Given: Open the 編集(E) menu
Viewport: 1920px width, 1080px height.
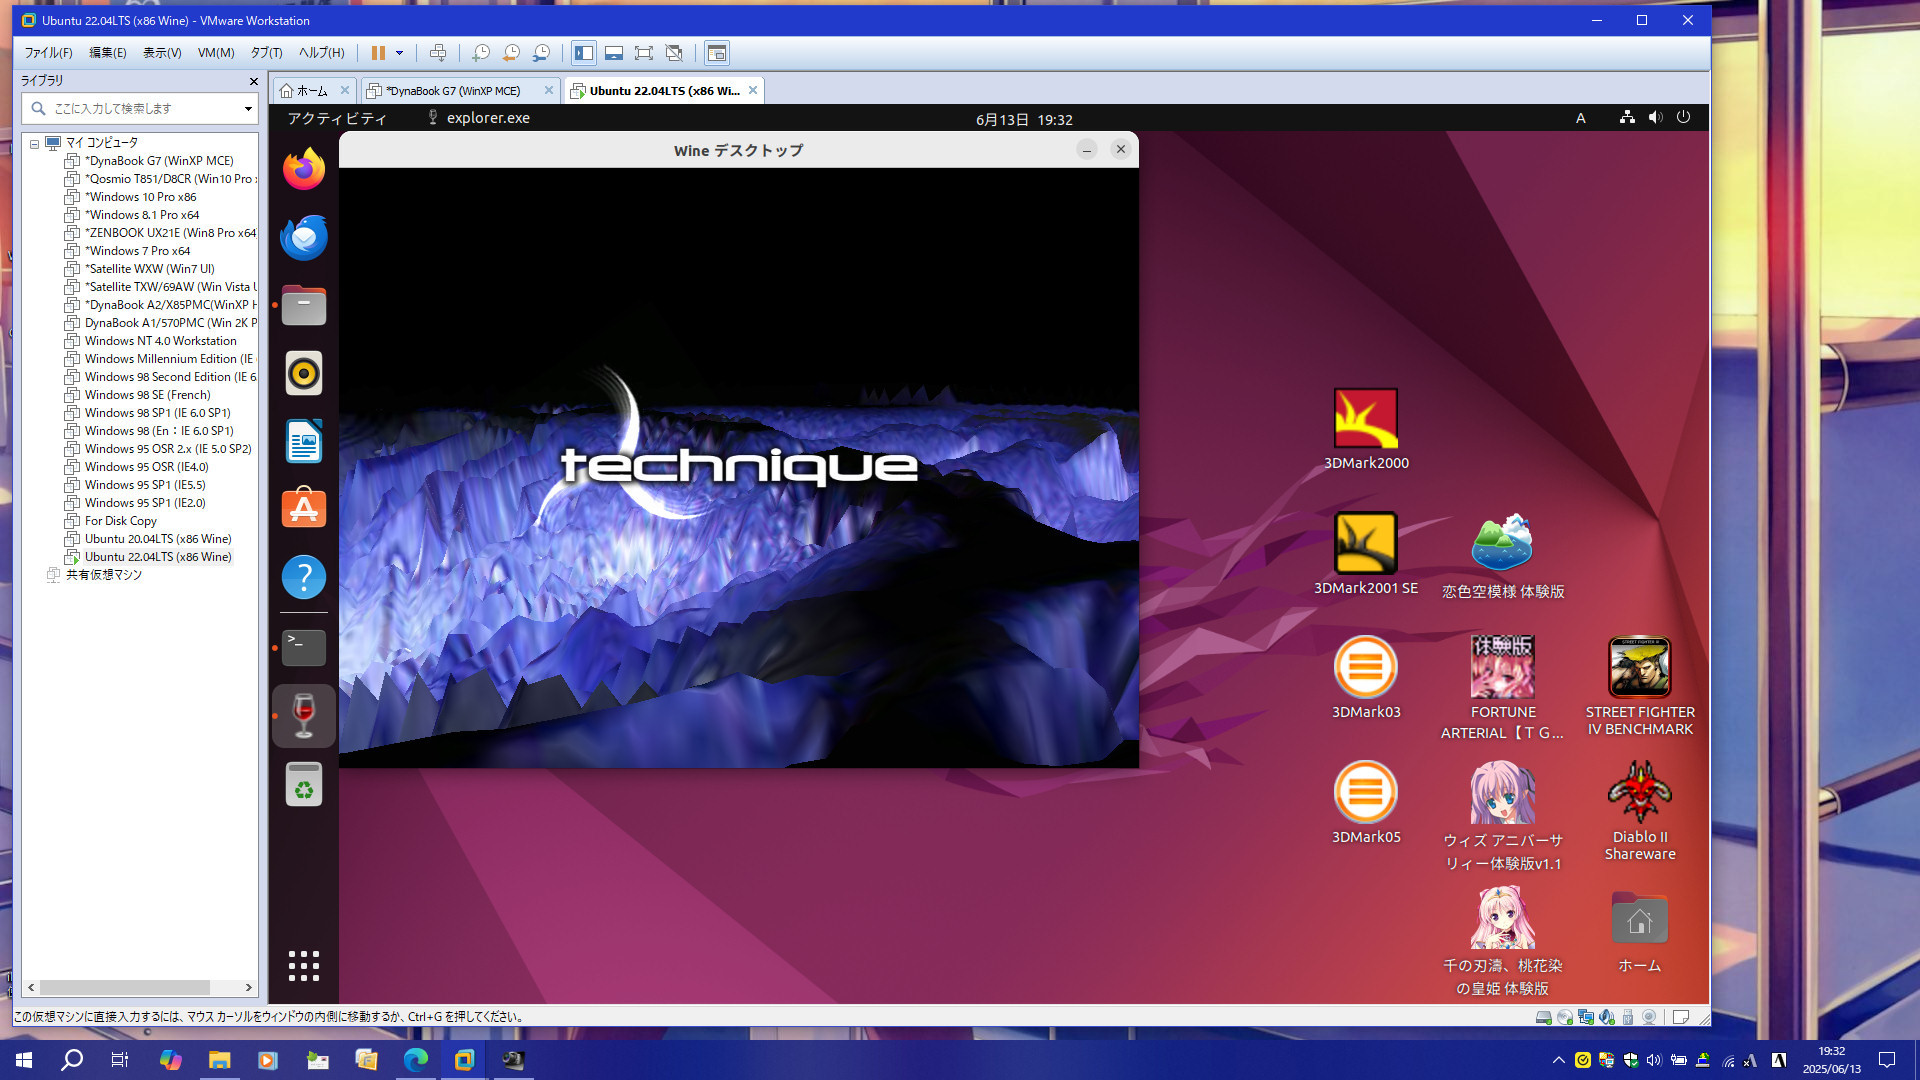Looking at the screenshot, I should click(x=108, y=53).
